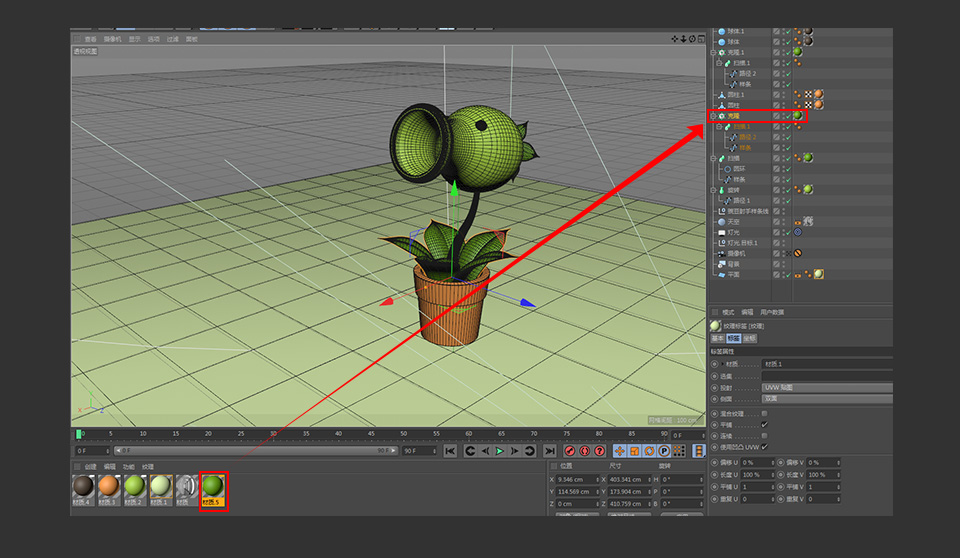
Task: Go to the next keyframe
Action: click(x=530, y=451)
